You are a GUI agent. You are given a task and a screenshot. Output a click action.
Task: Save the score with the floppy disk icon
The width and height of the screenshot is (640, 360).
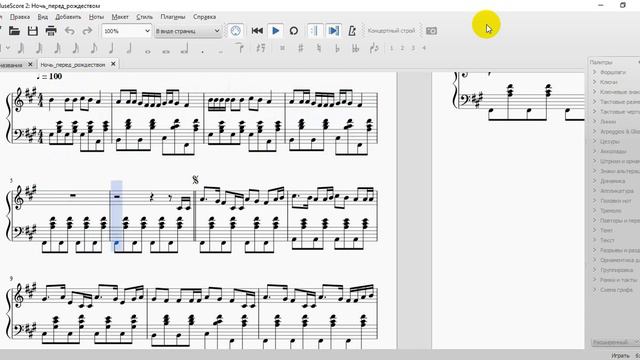click(x=33, y=31)
